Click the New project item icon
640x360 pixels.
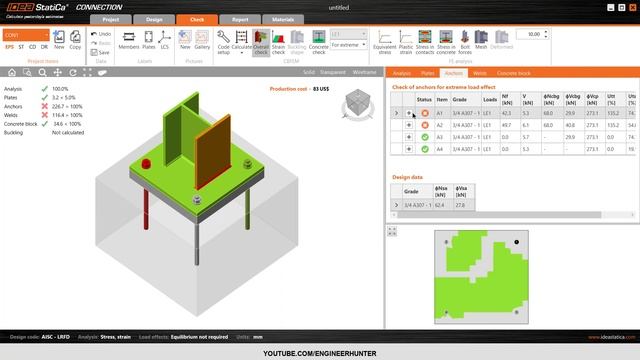point(59,40)
